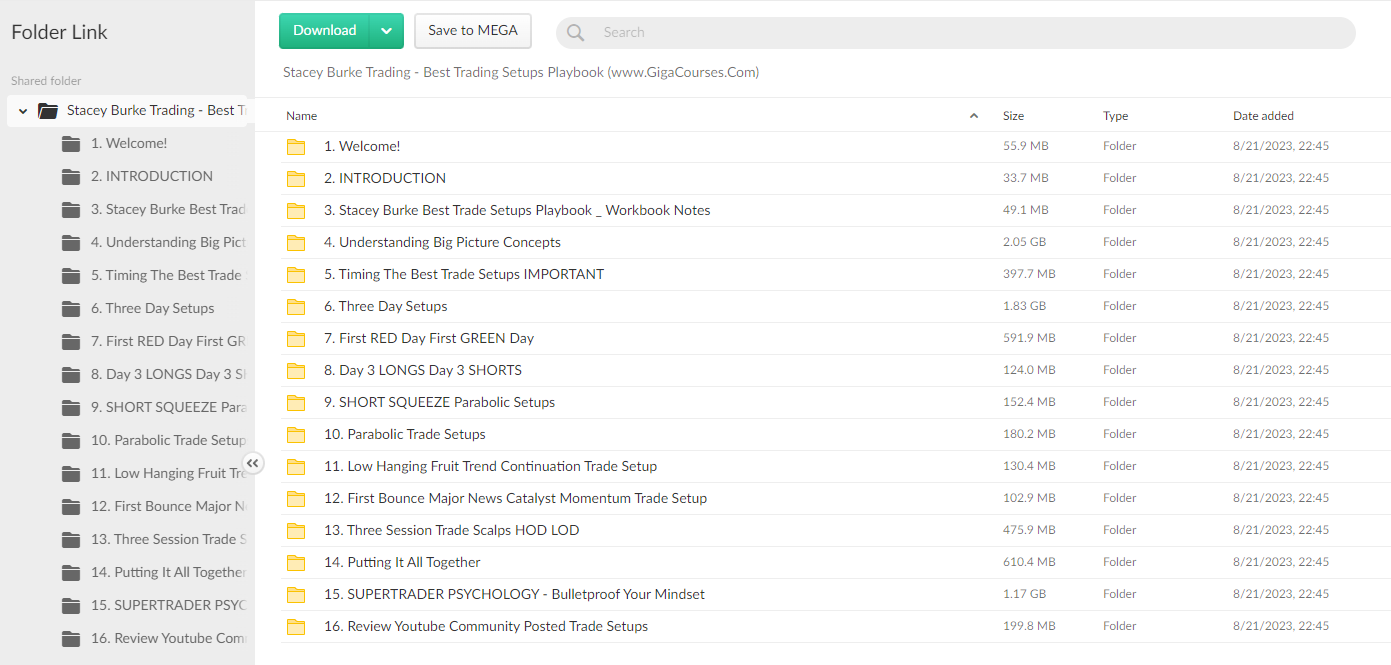Click sidebar folder icon for 2. INTRODUCTION
1391x665 pixels.
click(71, 177)
